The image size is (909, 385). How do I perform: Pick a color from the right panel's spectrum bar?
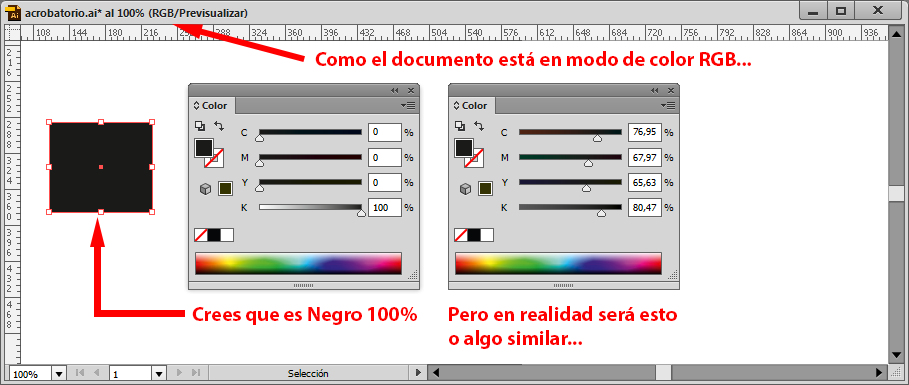(x=558, y=263)
